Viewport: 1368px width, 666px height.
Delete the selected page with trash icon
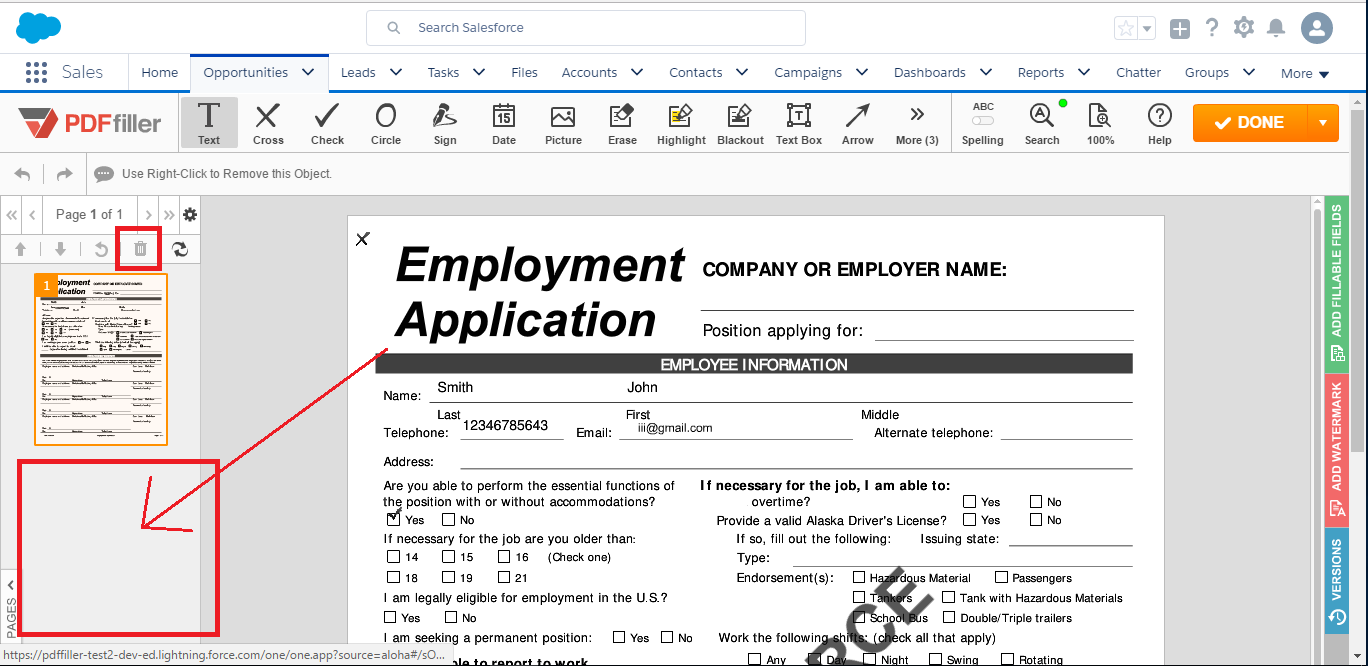click(140, 249)
